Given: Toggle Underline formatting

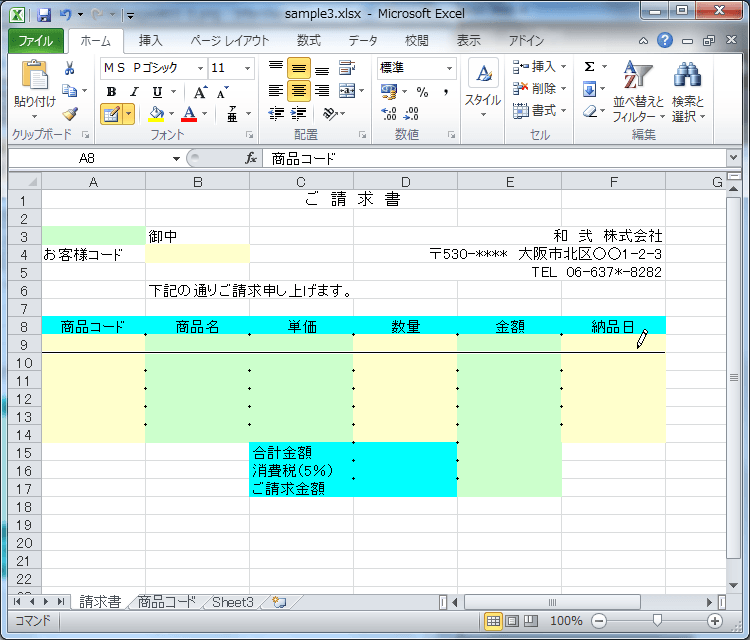Looking at the screenshot, I should tap(157, 91).
